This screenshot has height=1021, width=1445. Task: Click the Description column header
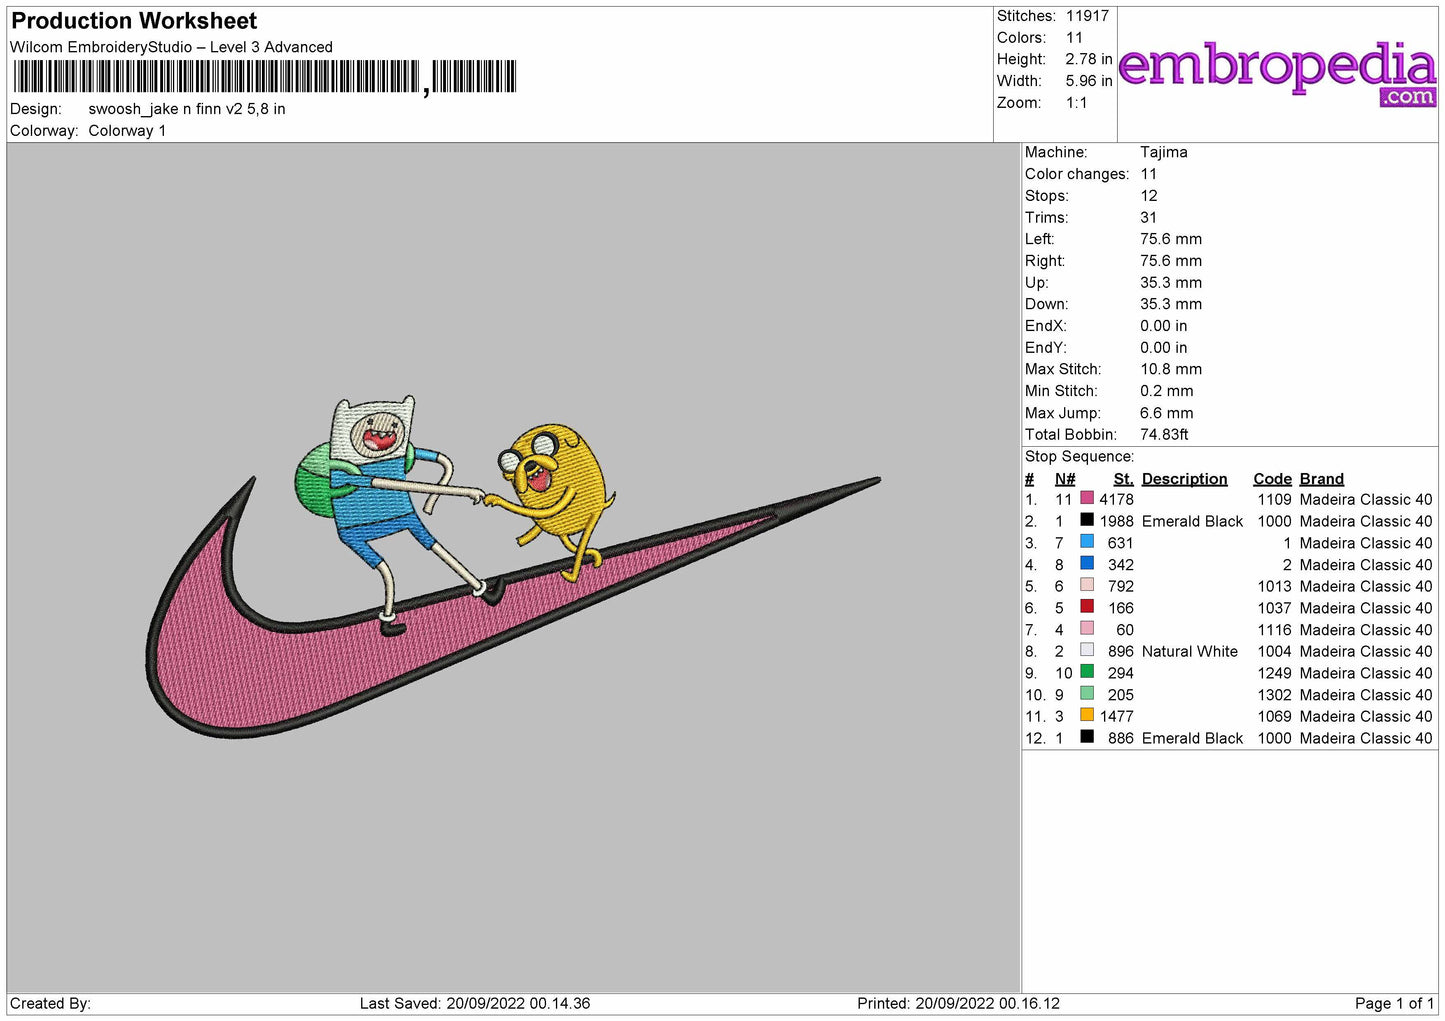[1184, 479]
